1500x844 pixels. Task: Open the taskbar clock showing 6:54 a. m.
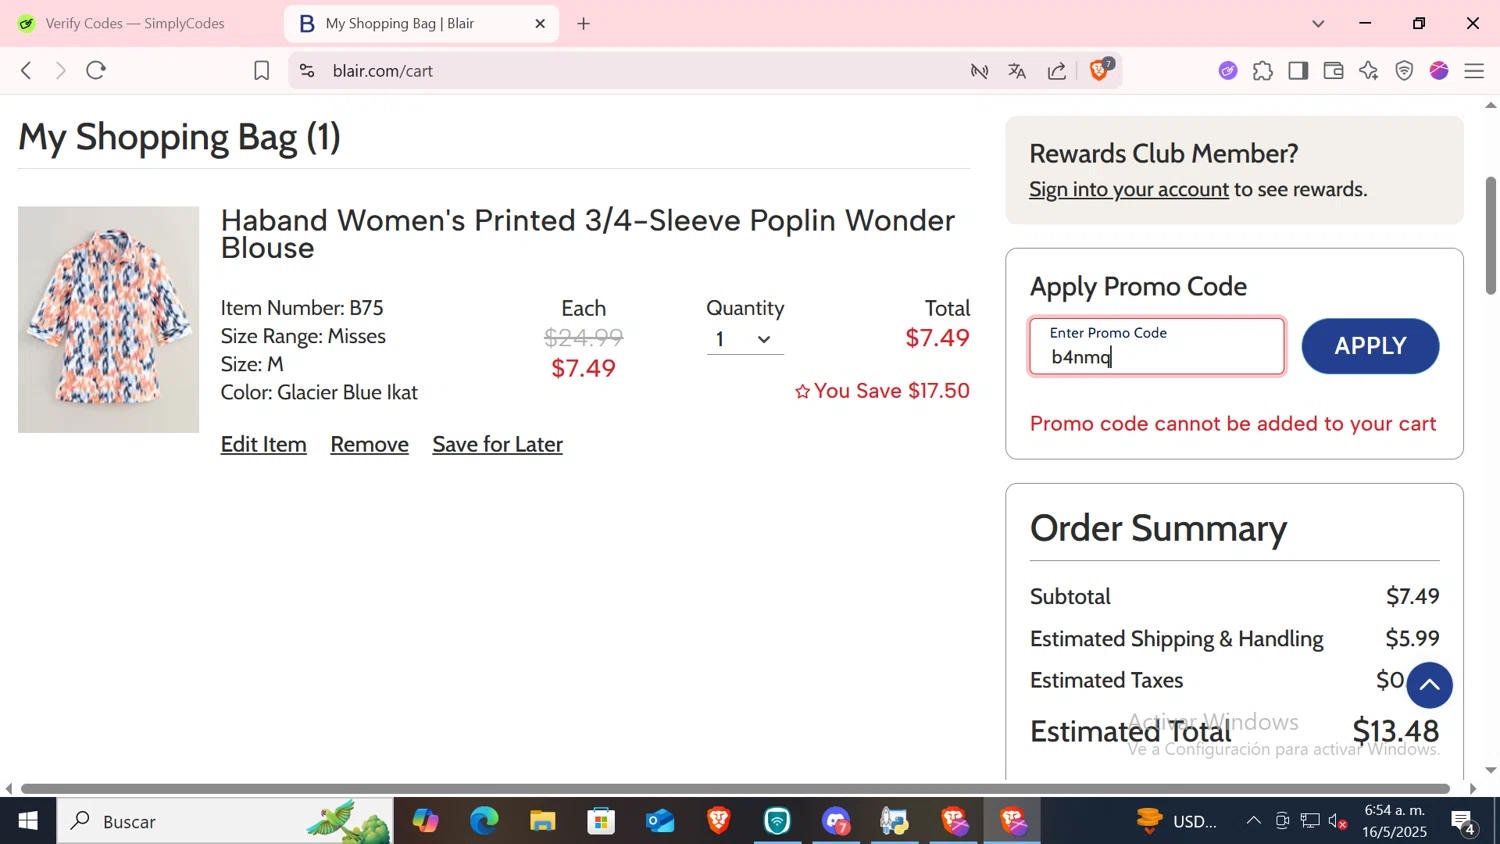click(x=1395, y=821)
